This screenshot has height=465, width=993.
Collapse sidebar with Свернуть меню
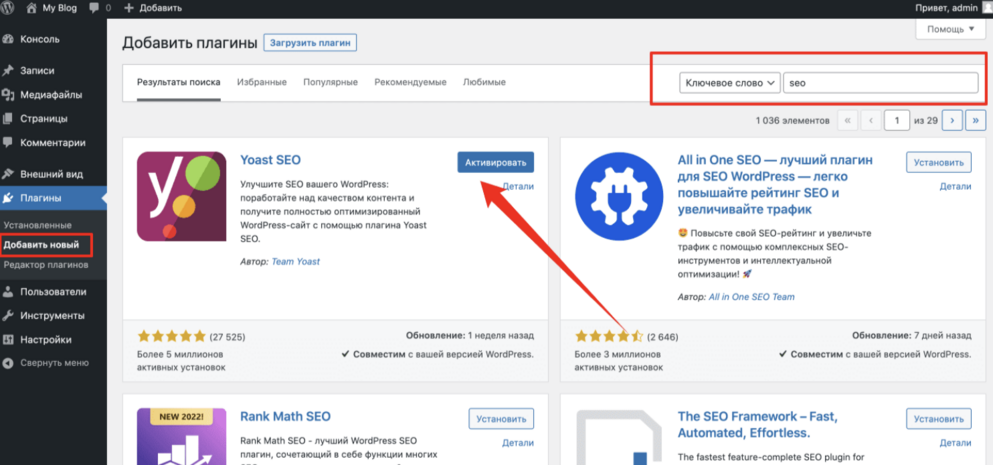53,364
